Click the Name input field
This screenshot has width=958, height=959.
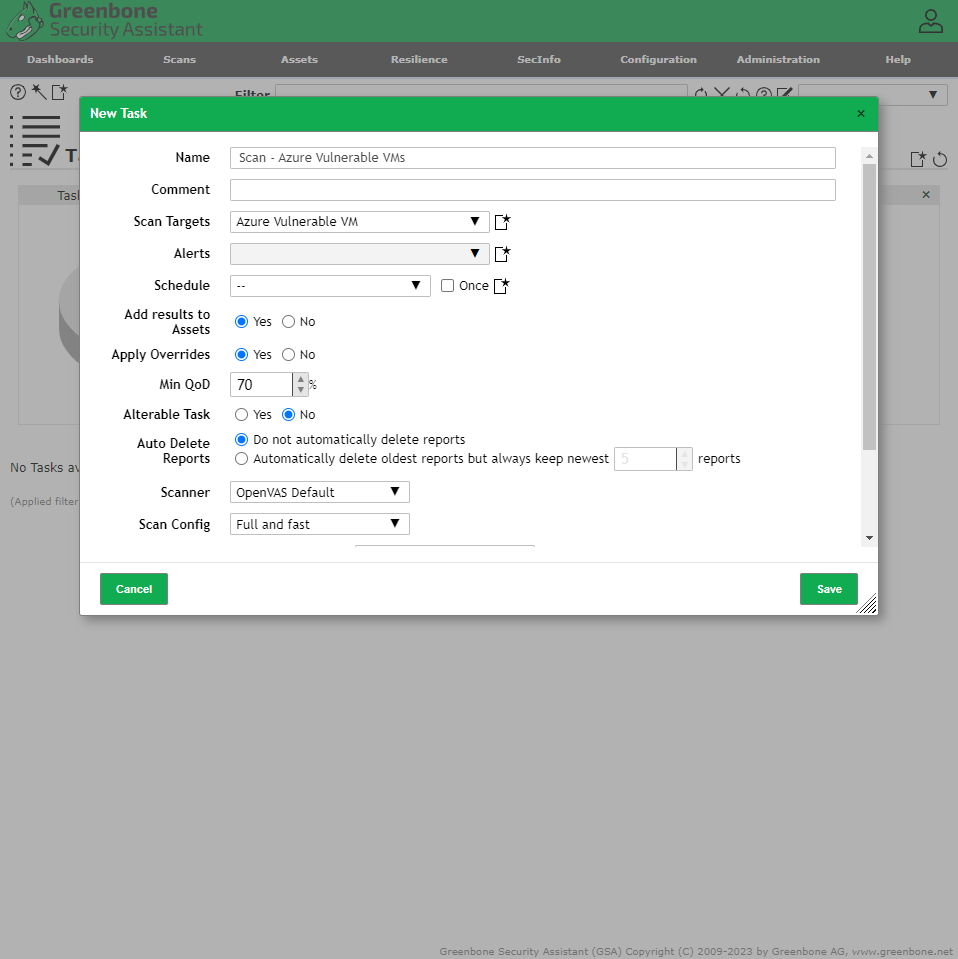click(533, 158)
